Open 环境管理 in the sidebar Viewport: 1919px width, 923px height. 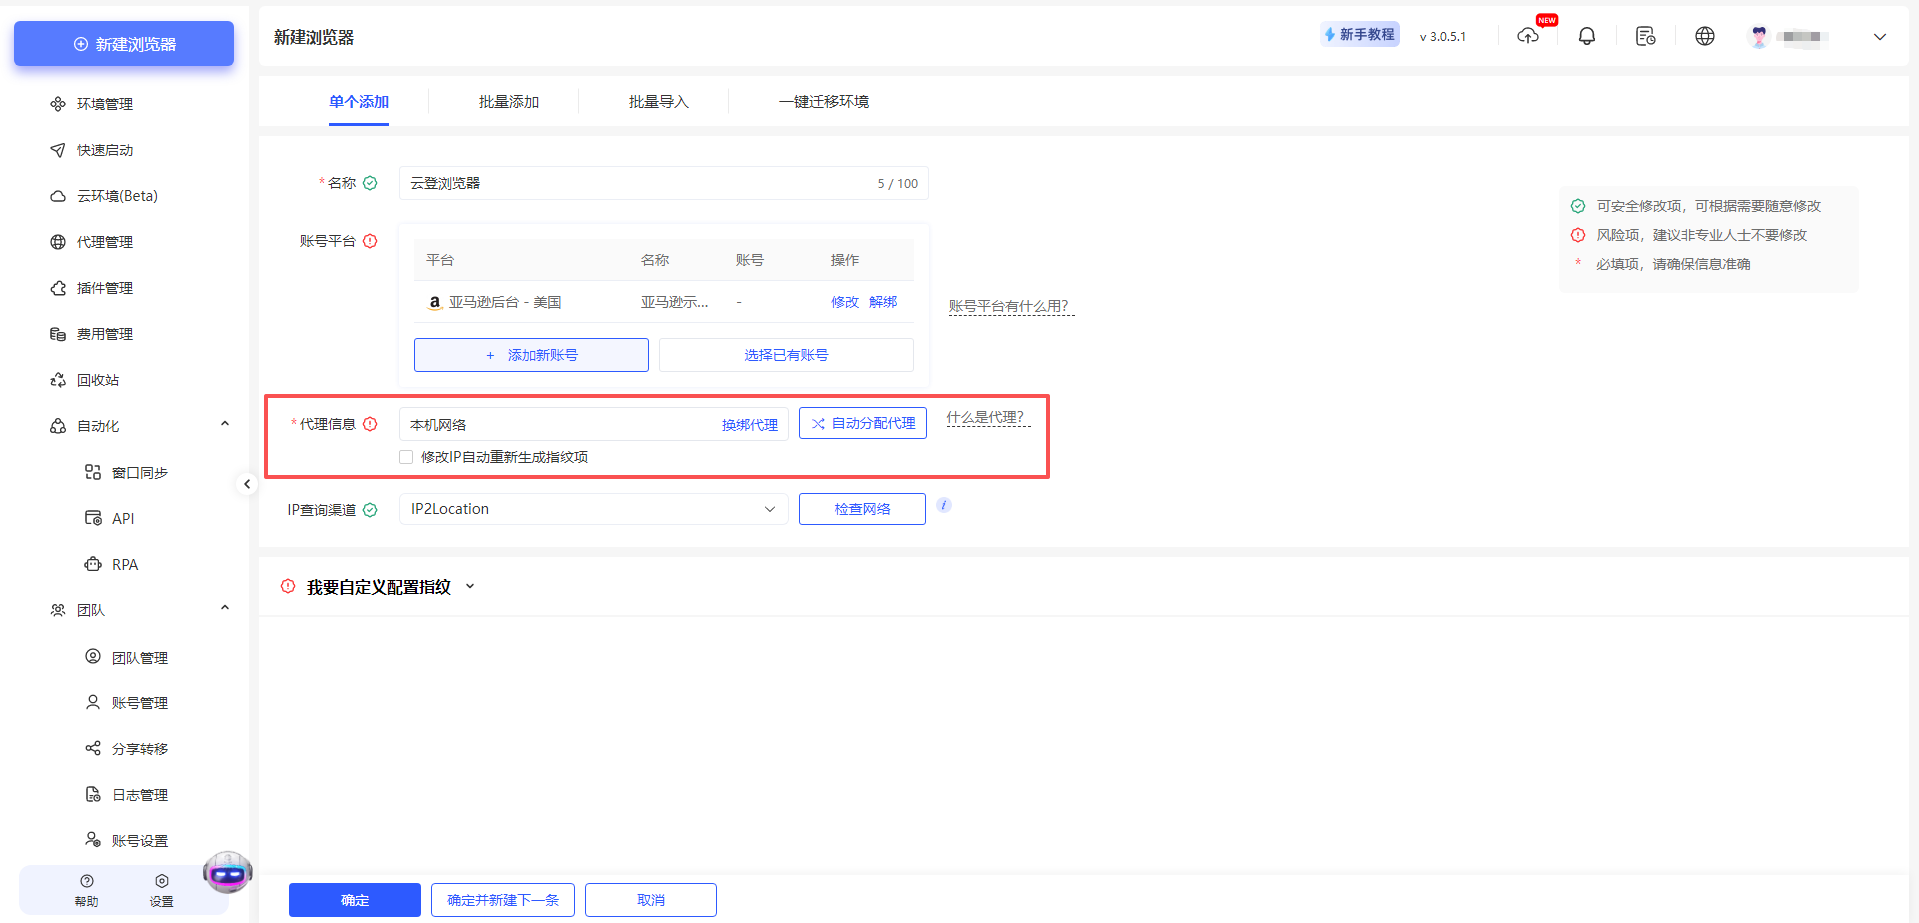tap(105, 103)
